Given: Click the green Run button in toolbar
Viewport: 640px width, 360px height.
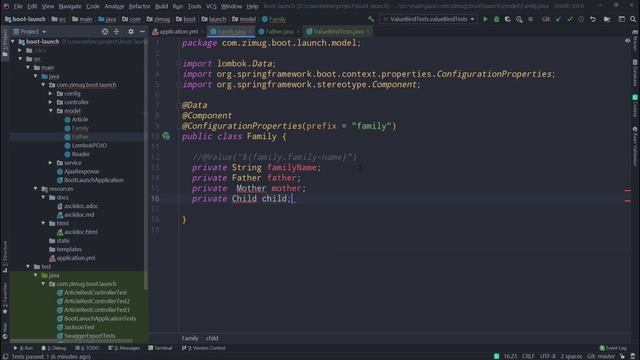Looking at the screenshot, I should click(x=485, y=19).
